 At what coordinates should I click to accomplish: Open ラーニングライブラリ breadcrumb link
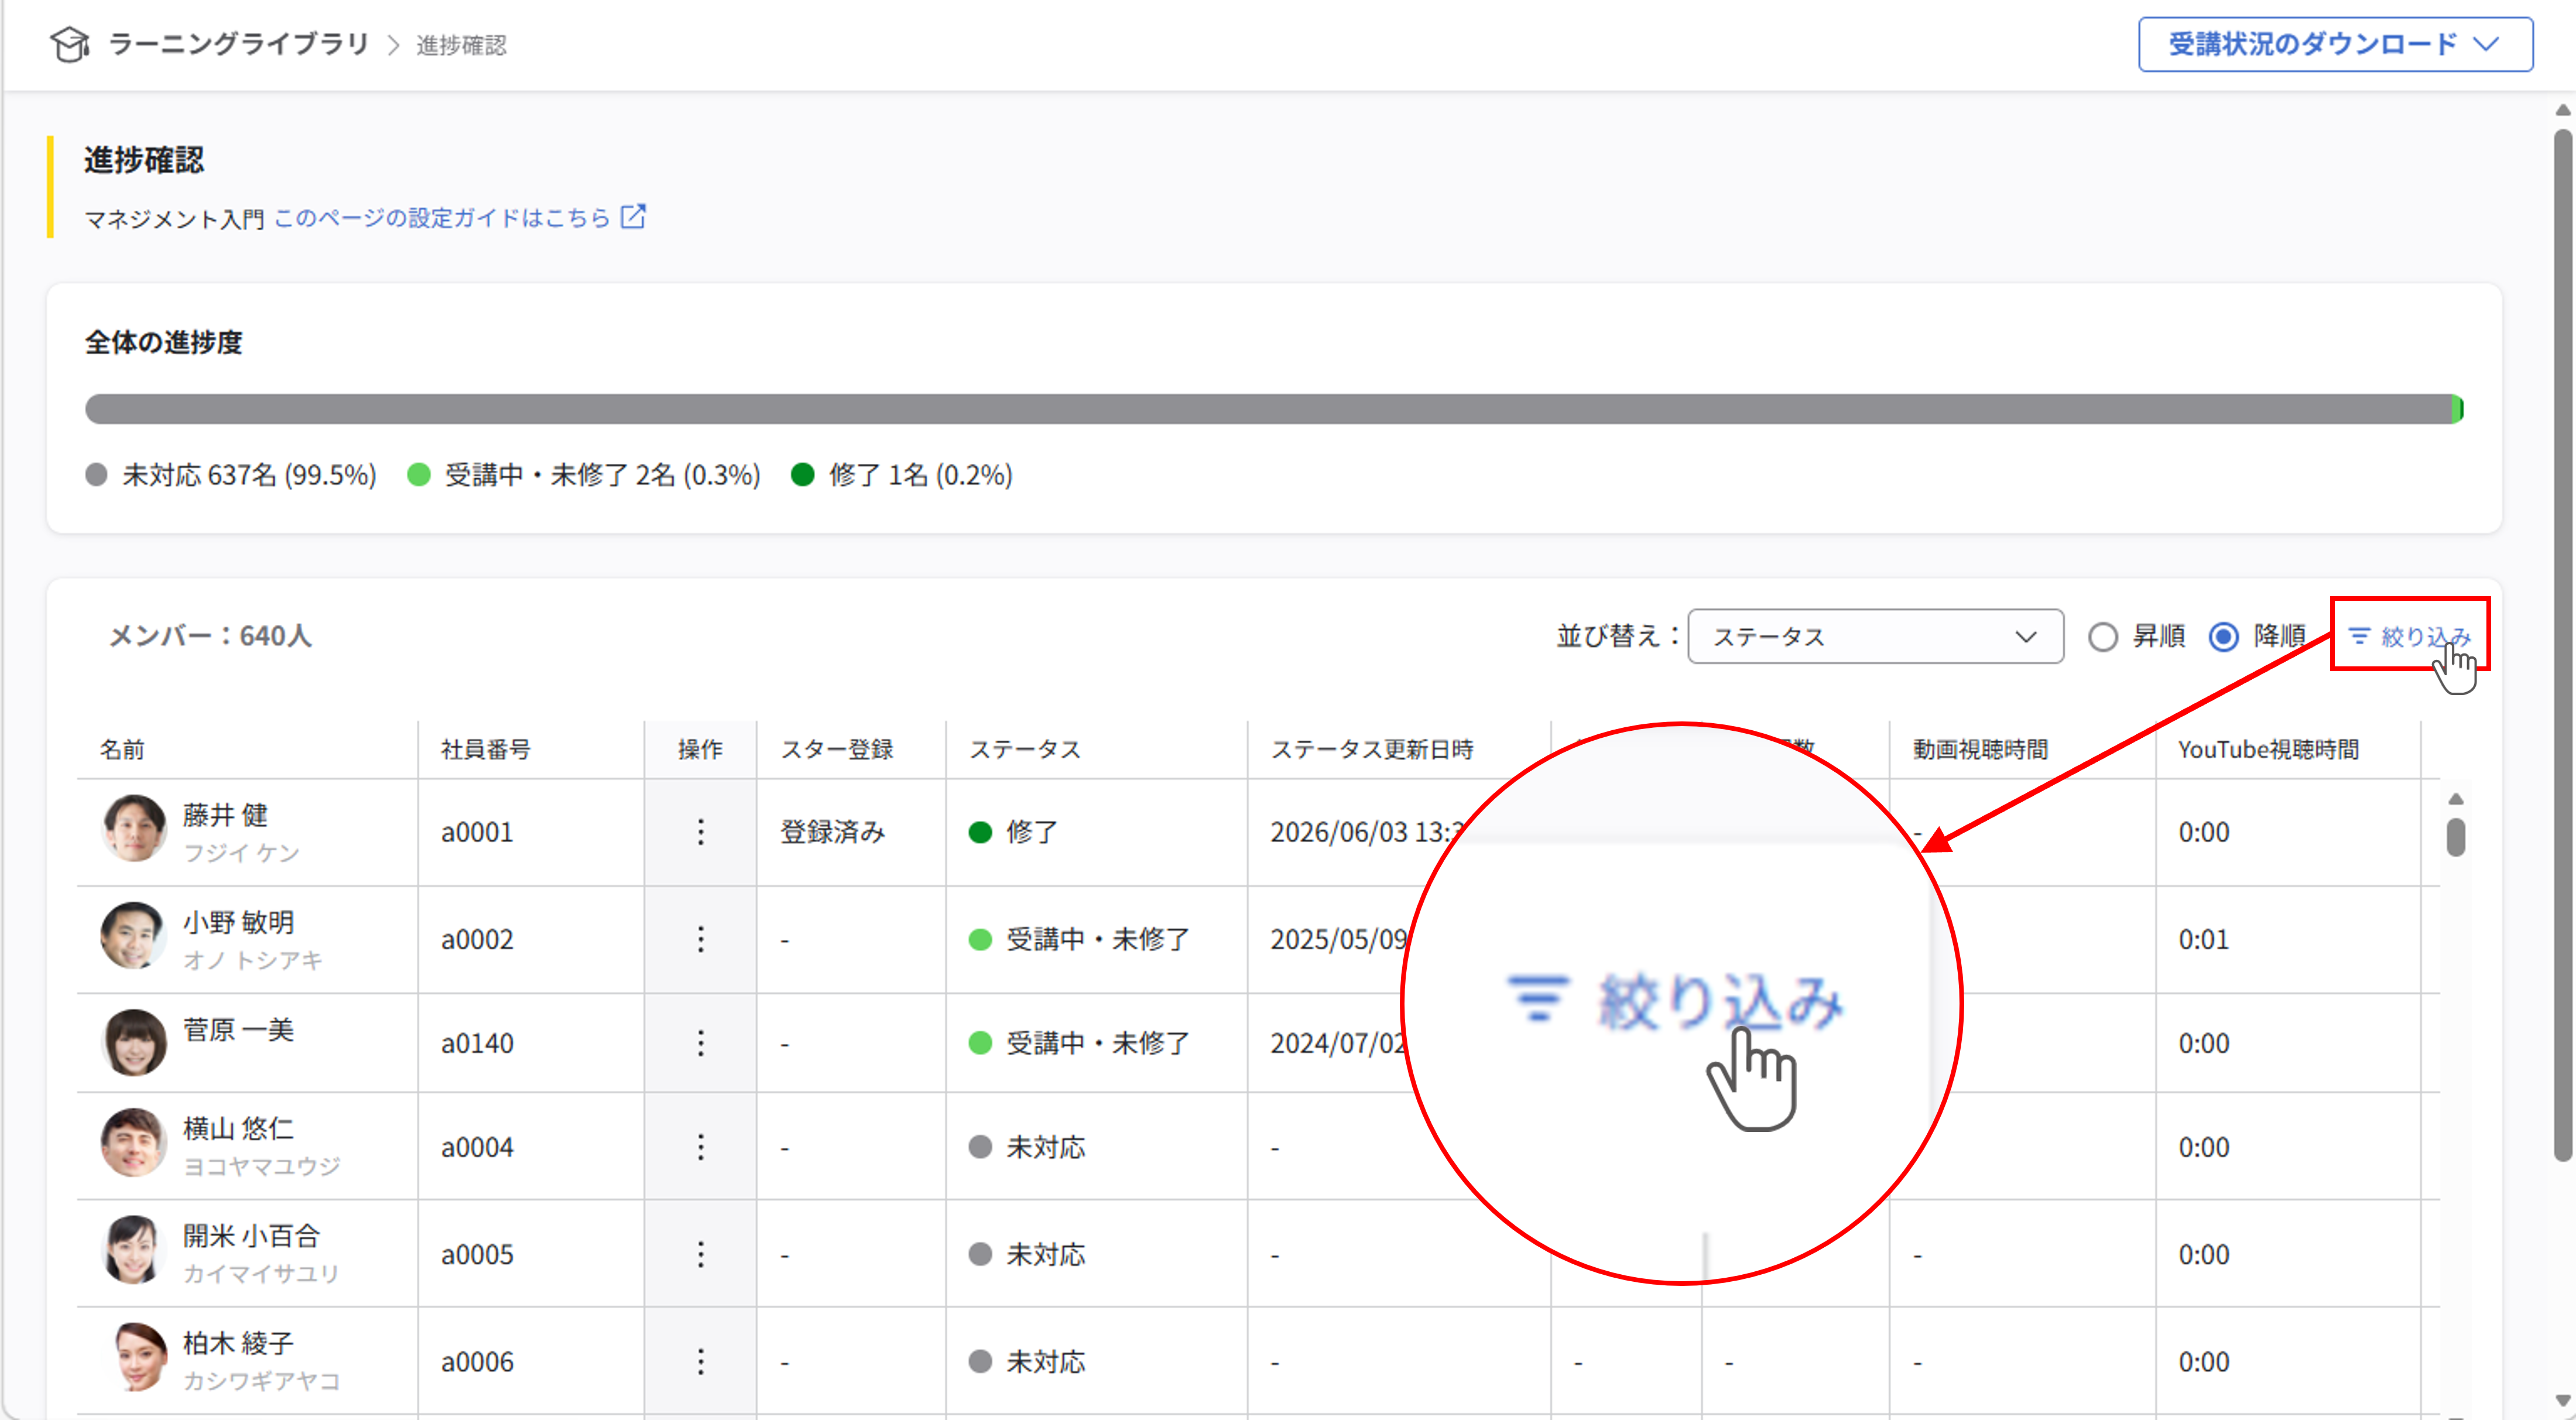[x=239, y=44]
